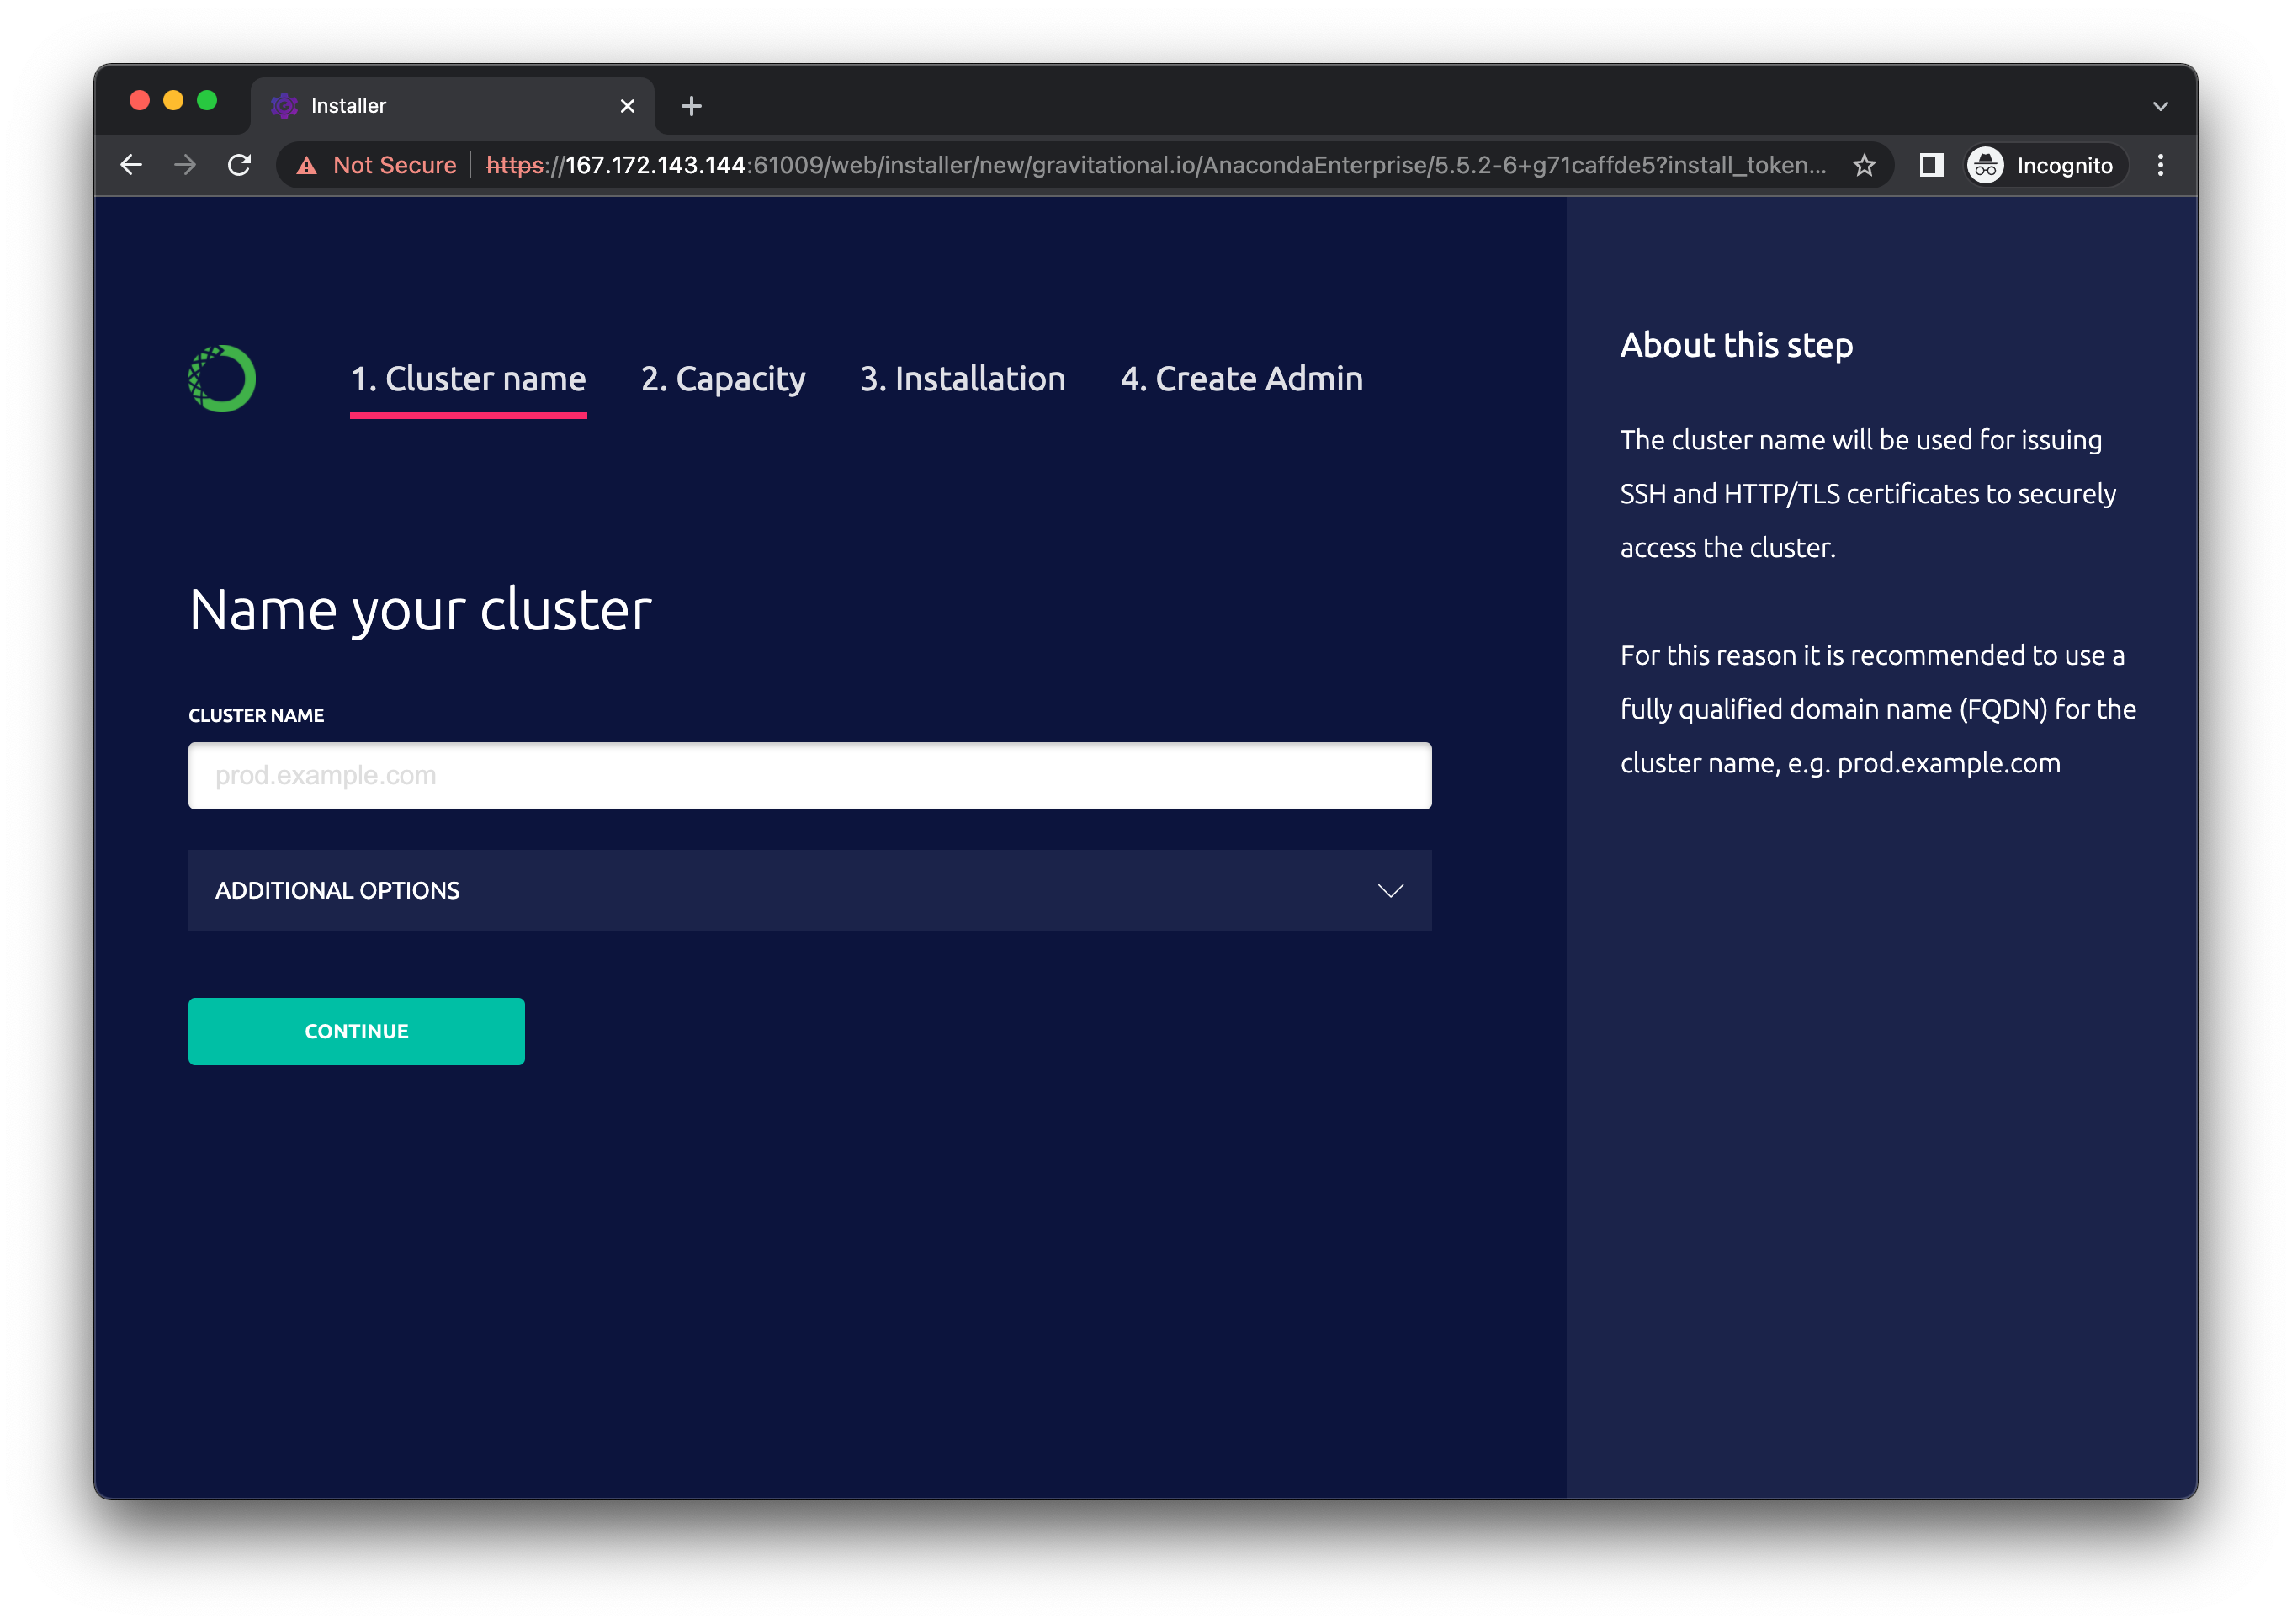Open the Create Admin step

(1241, 379)
